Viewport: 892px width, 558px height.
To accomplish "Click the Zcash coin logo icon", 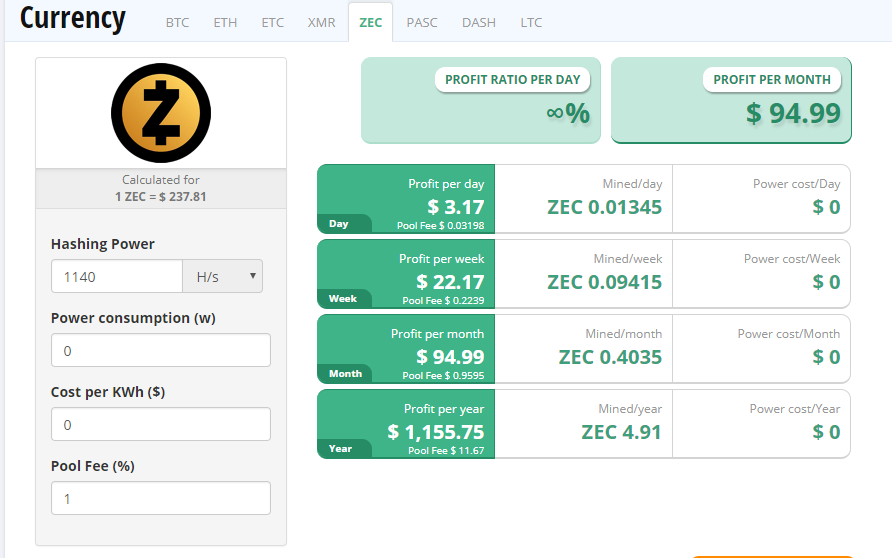I will [161, 112].
